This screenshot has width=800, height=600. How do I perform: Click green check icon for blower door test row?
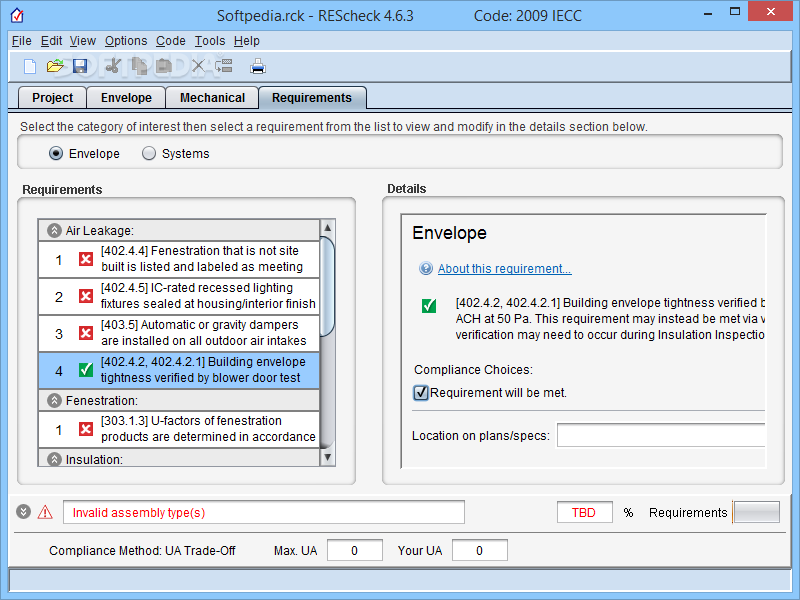[86, 370]
